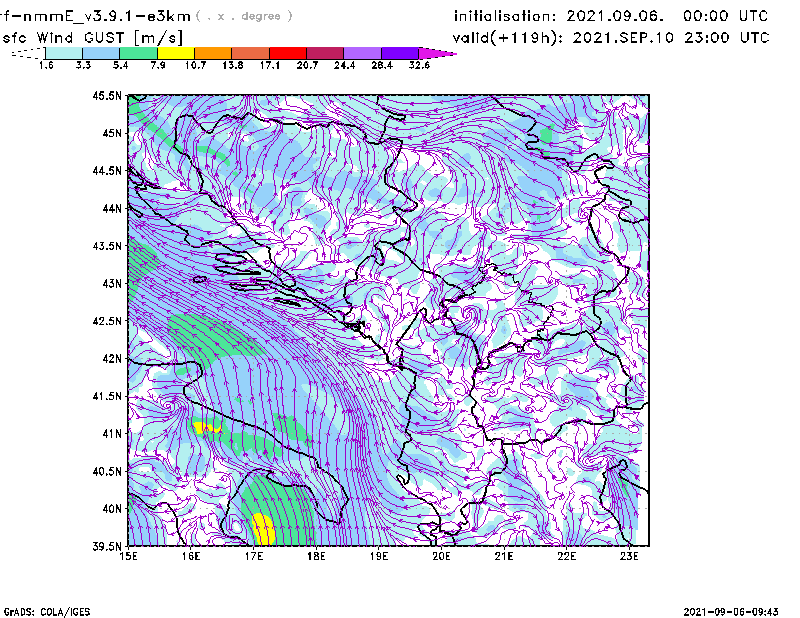The image size is (800, 618).
Task: Click the "19E" longitude label
Action: [x=379, y=556]
